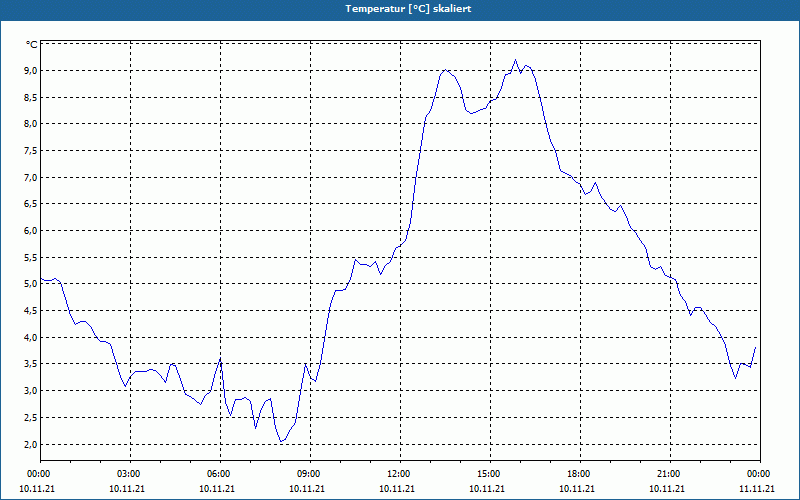Click the '00:00' time label above '10.11.21'
The height and width of the screenshot is (500, 800).
coord(38,474)
